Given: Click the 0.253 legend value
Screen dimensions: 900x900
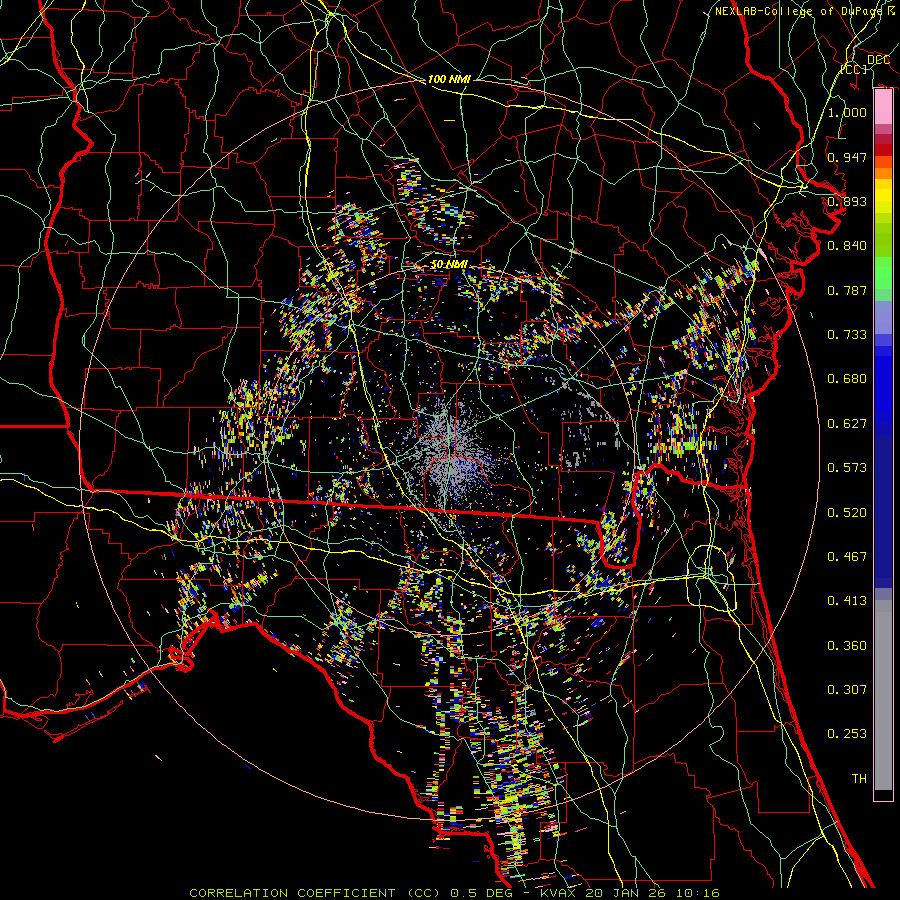Looking at the screenshot, I should (847, 734).
